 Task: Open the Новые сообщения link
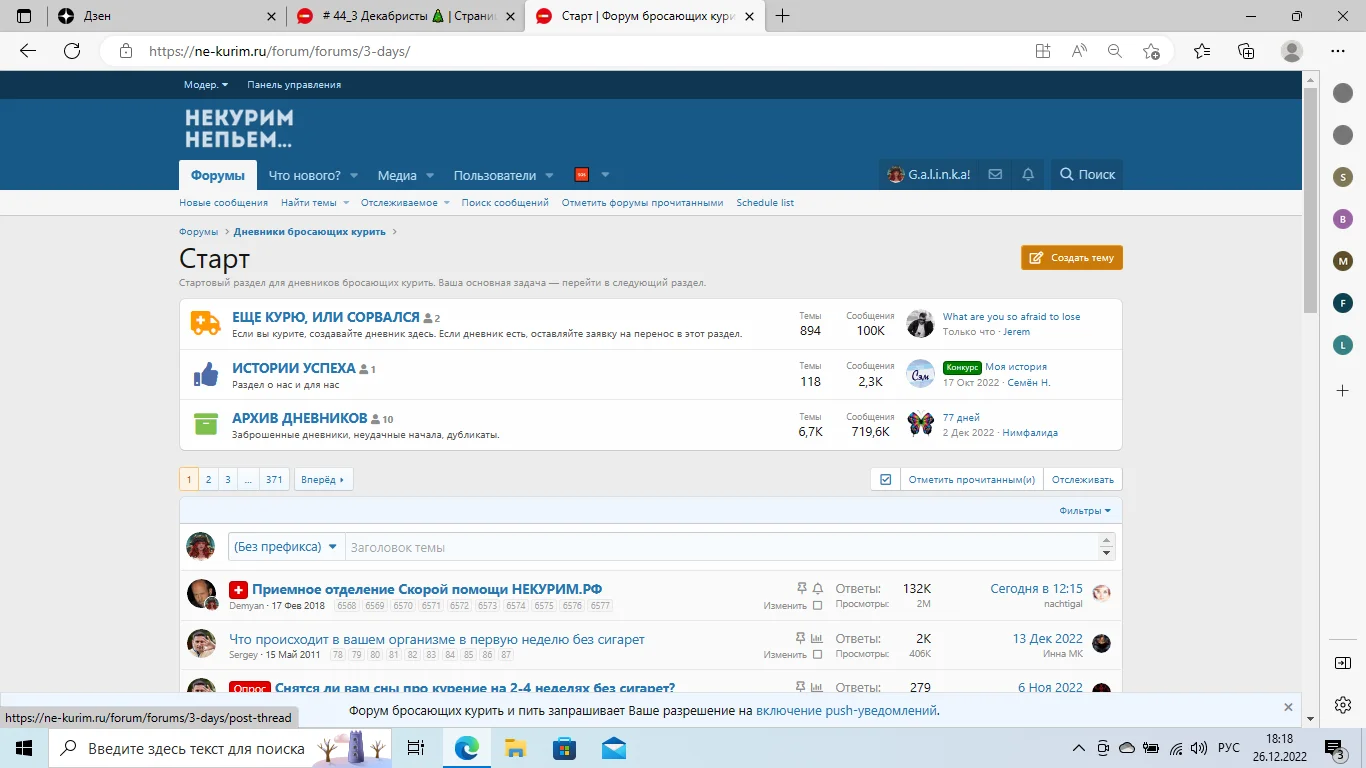point(224,203)
